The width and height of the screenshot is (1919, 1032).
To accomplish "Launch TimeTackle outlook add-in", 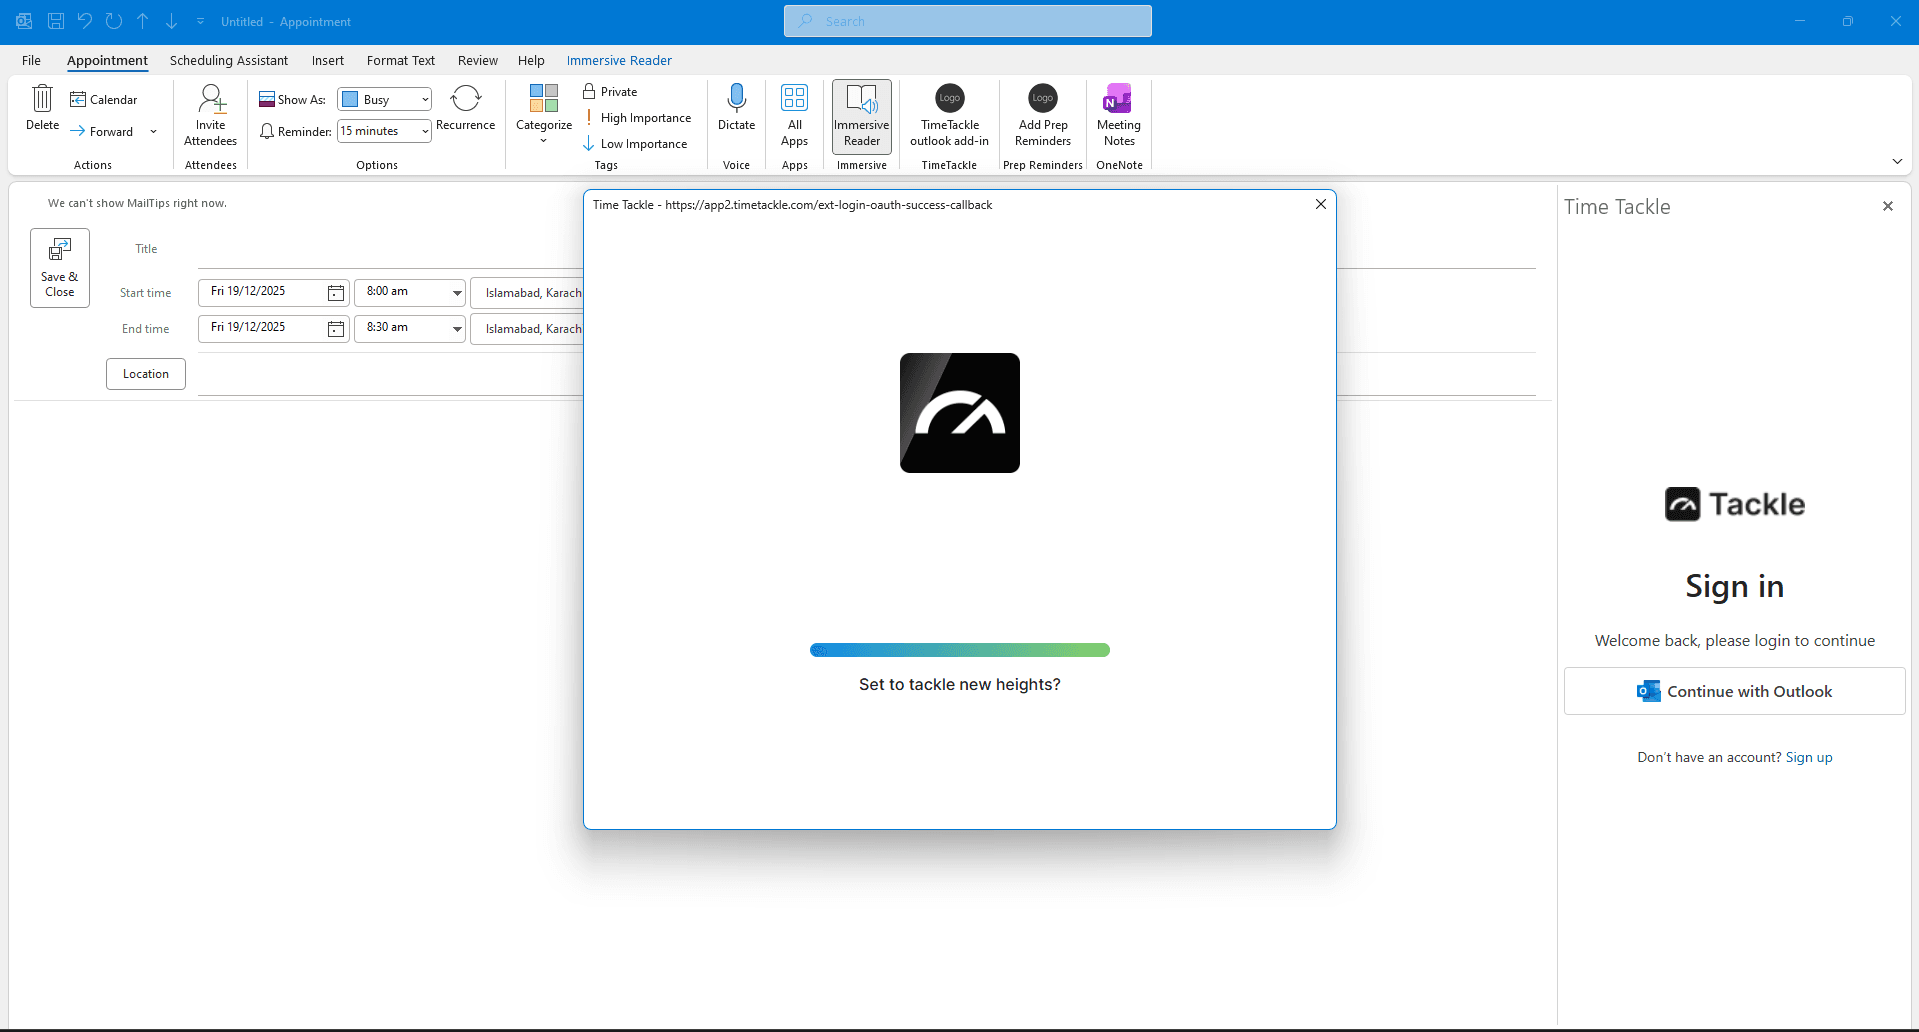I will click(x=950, y=115).
